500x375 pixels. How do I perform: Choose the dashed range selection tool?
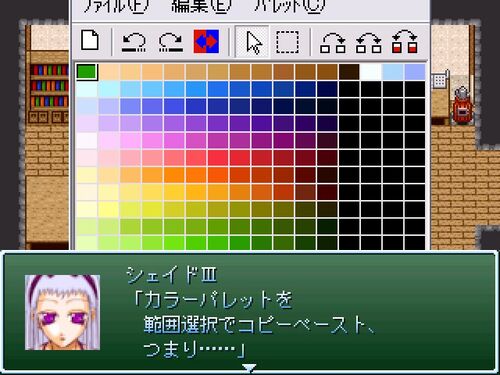coord(287,42)
